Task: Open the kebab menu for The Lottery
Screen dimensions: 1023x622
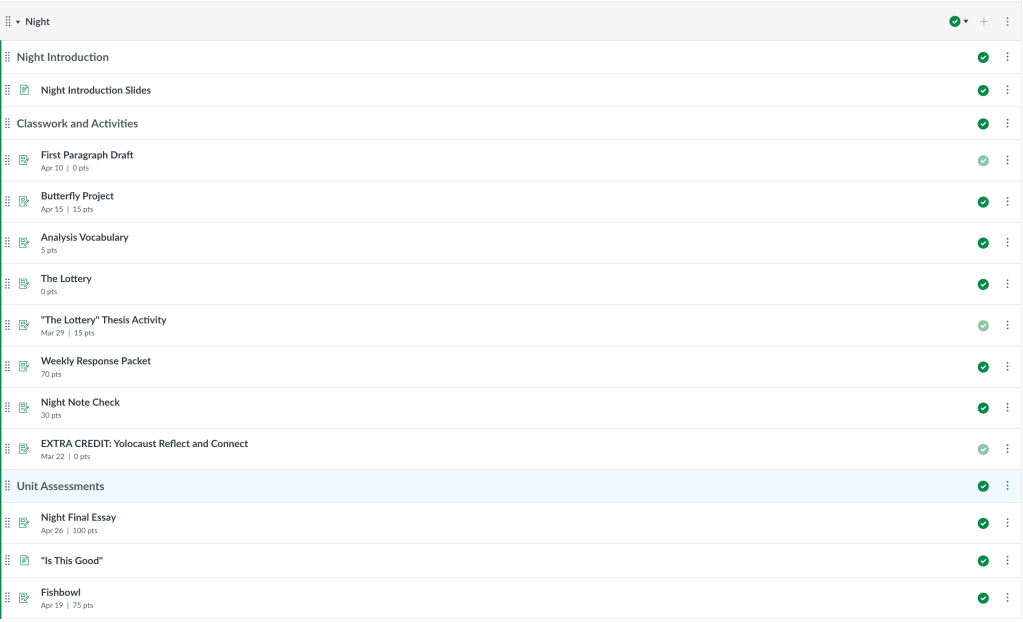Action: click(1007, 284)
